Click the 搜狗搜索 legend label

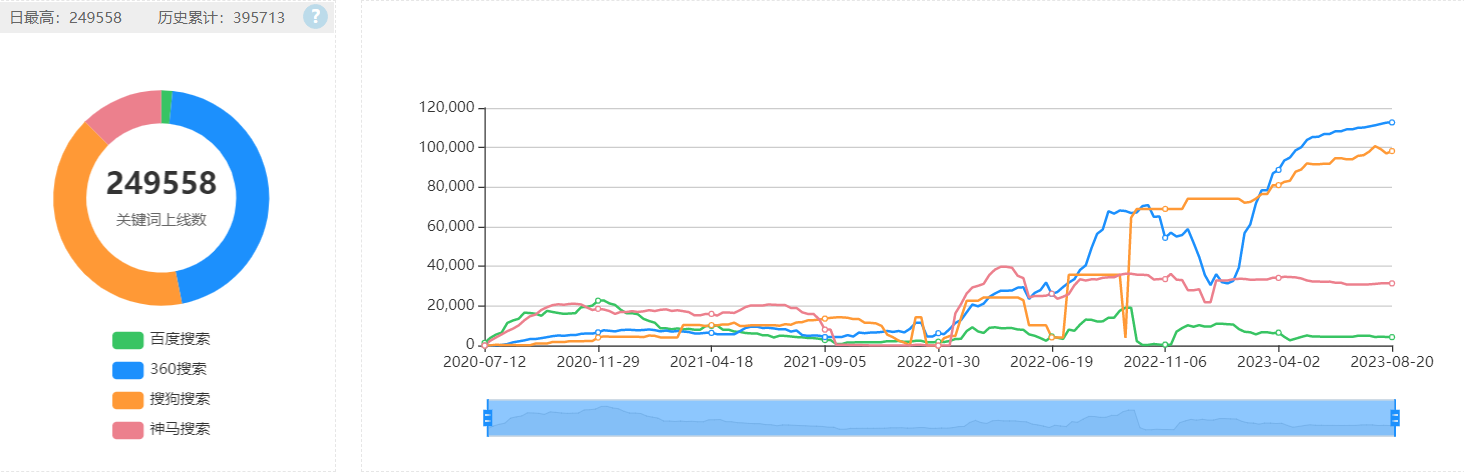[x=180, y=400]
